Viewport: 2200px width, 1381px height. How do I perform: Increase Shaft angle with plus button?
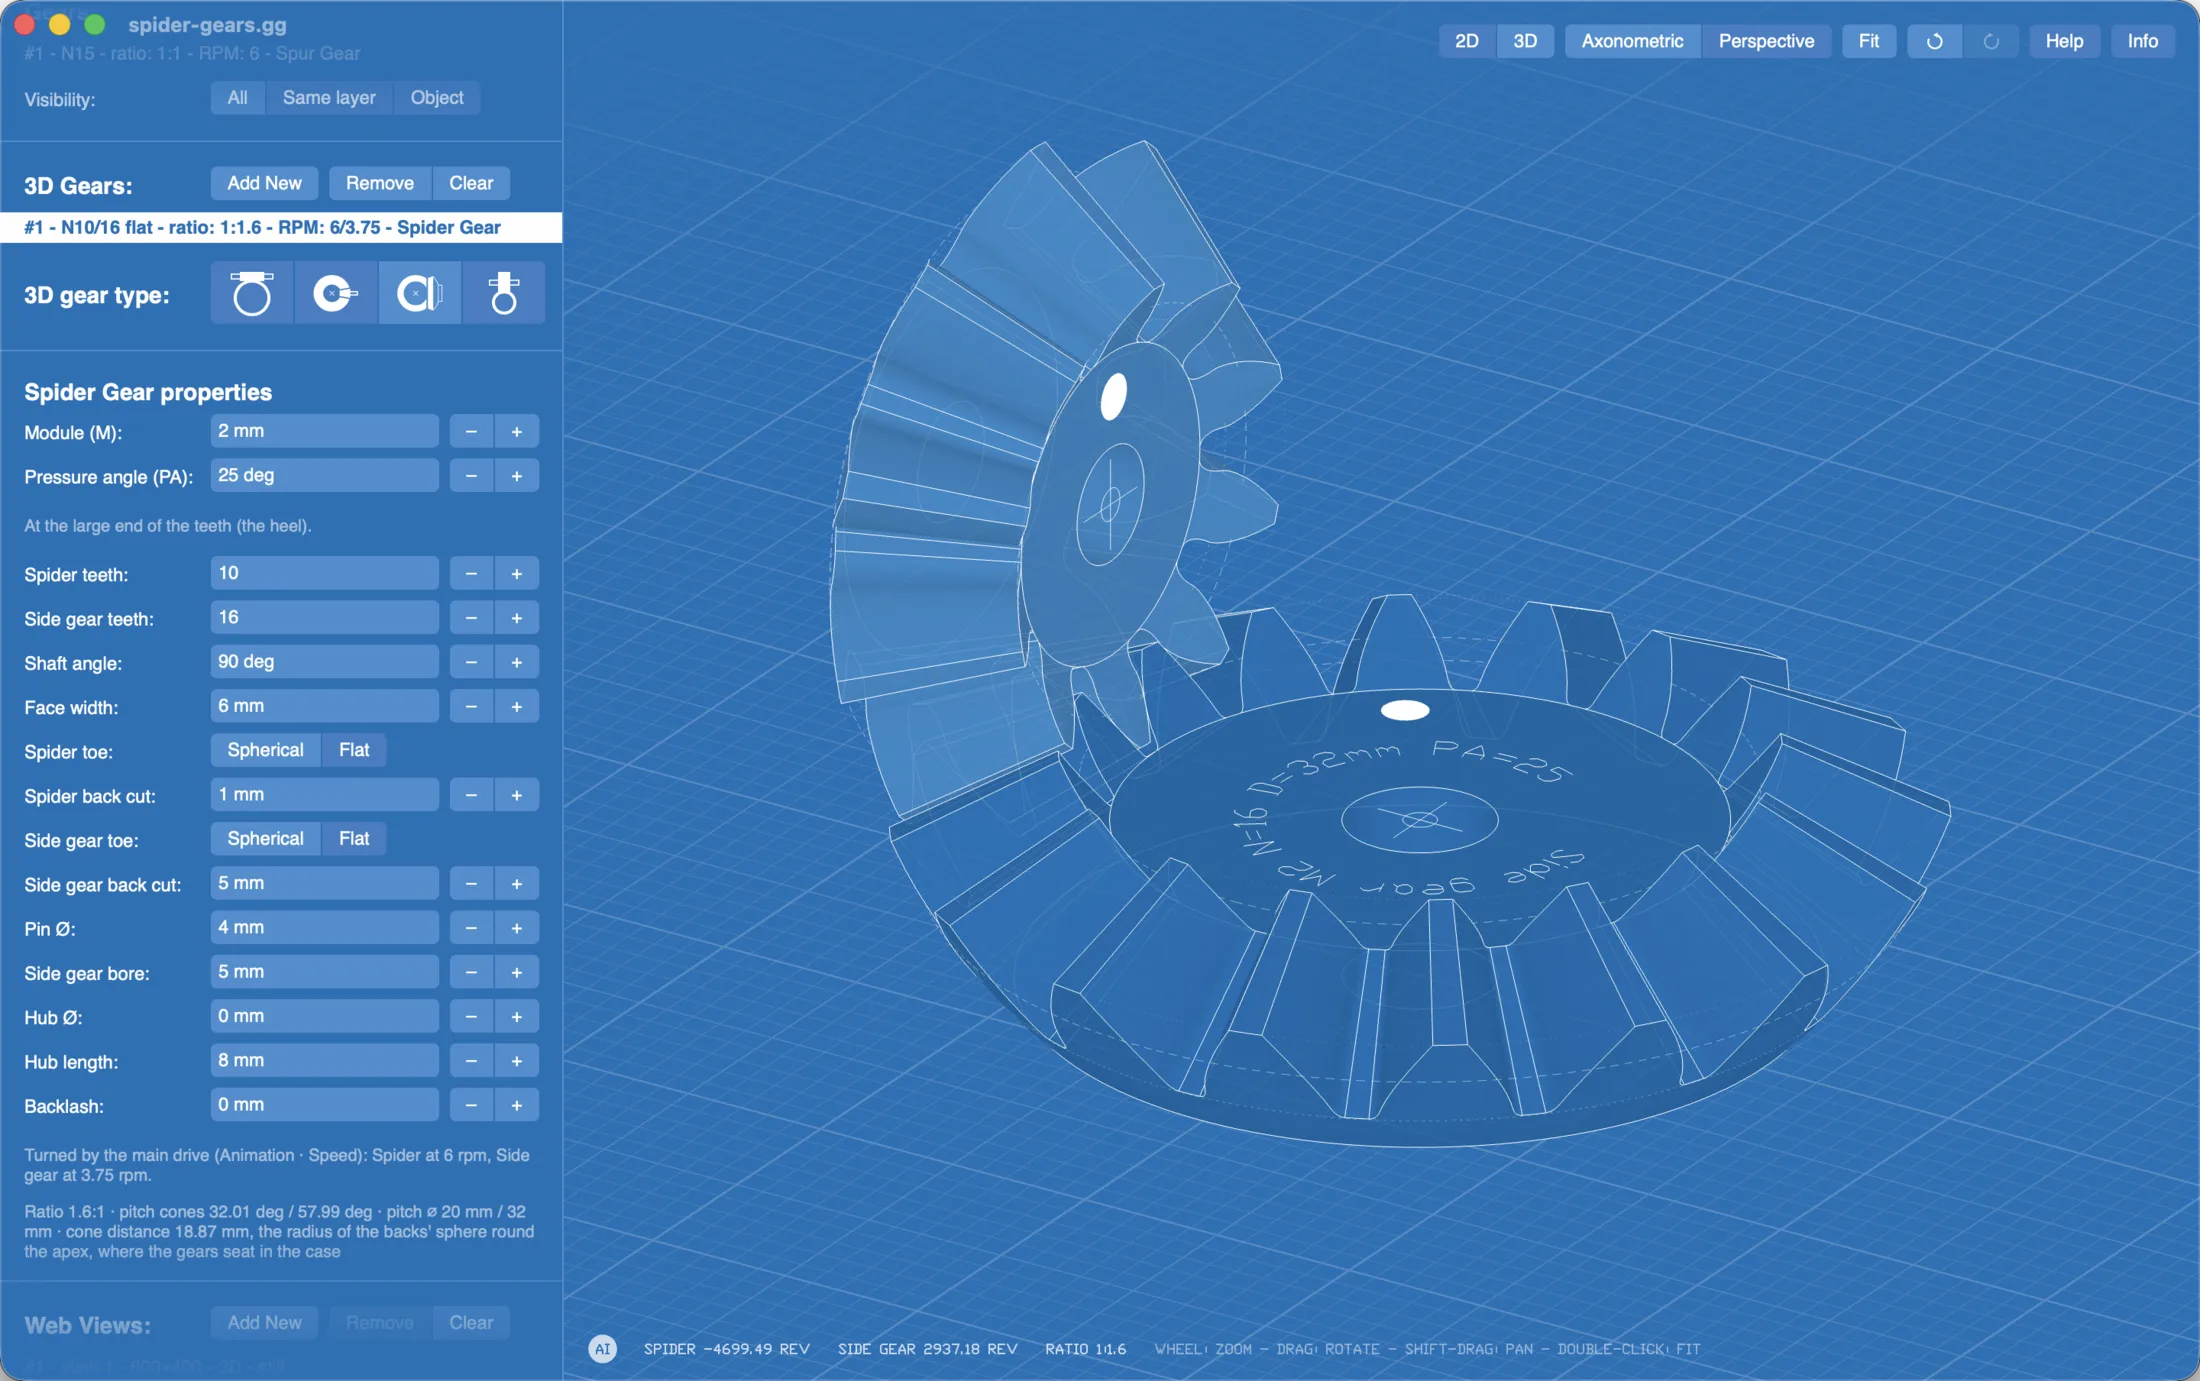coord(517,662)
